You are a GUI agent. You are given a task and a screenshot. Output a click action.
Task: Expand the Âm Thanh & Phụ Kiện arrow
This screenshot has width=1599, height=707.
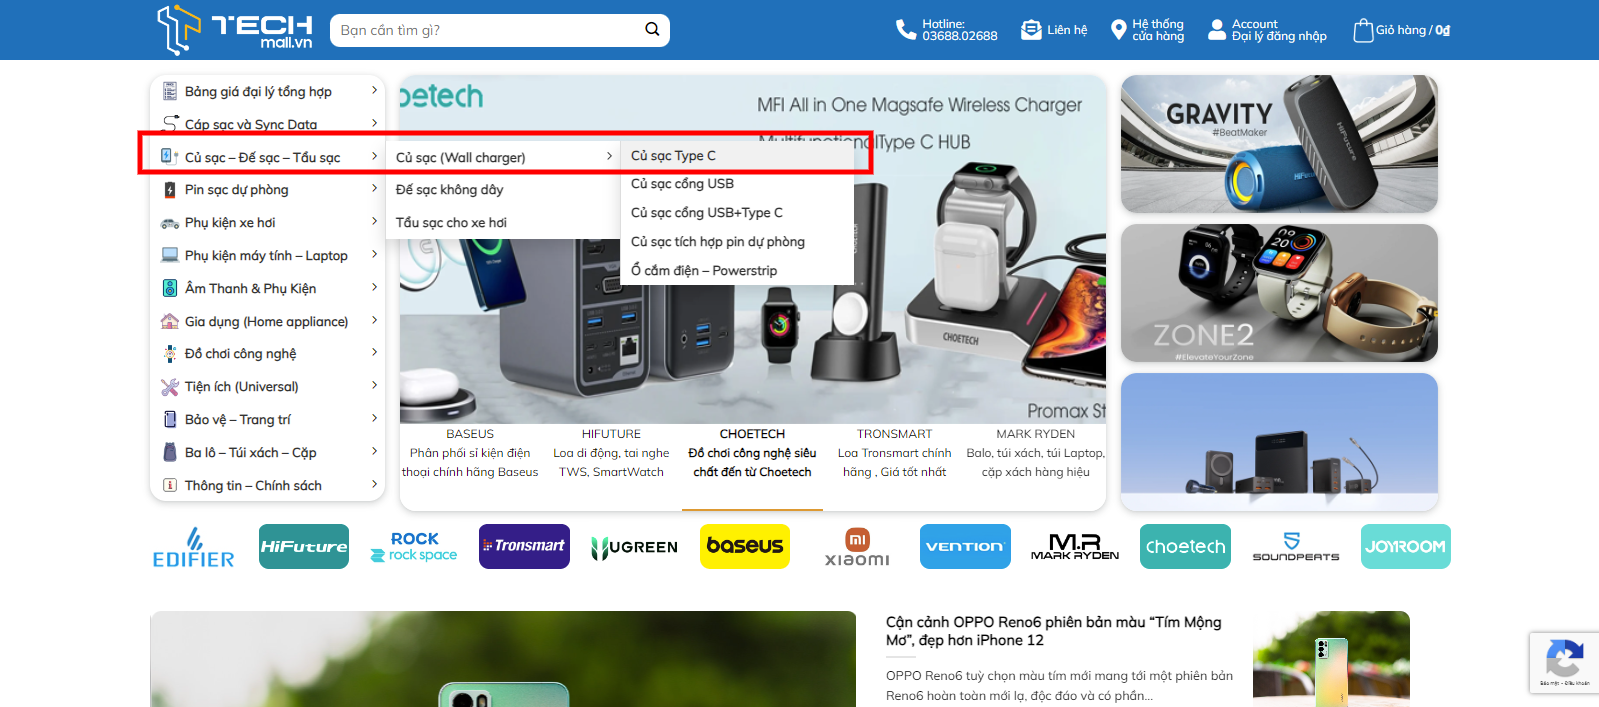tap(374, 288)
